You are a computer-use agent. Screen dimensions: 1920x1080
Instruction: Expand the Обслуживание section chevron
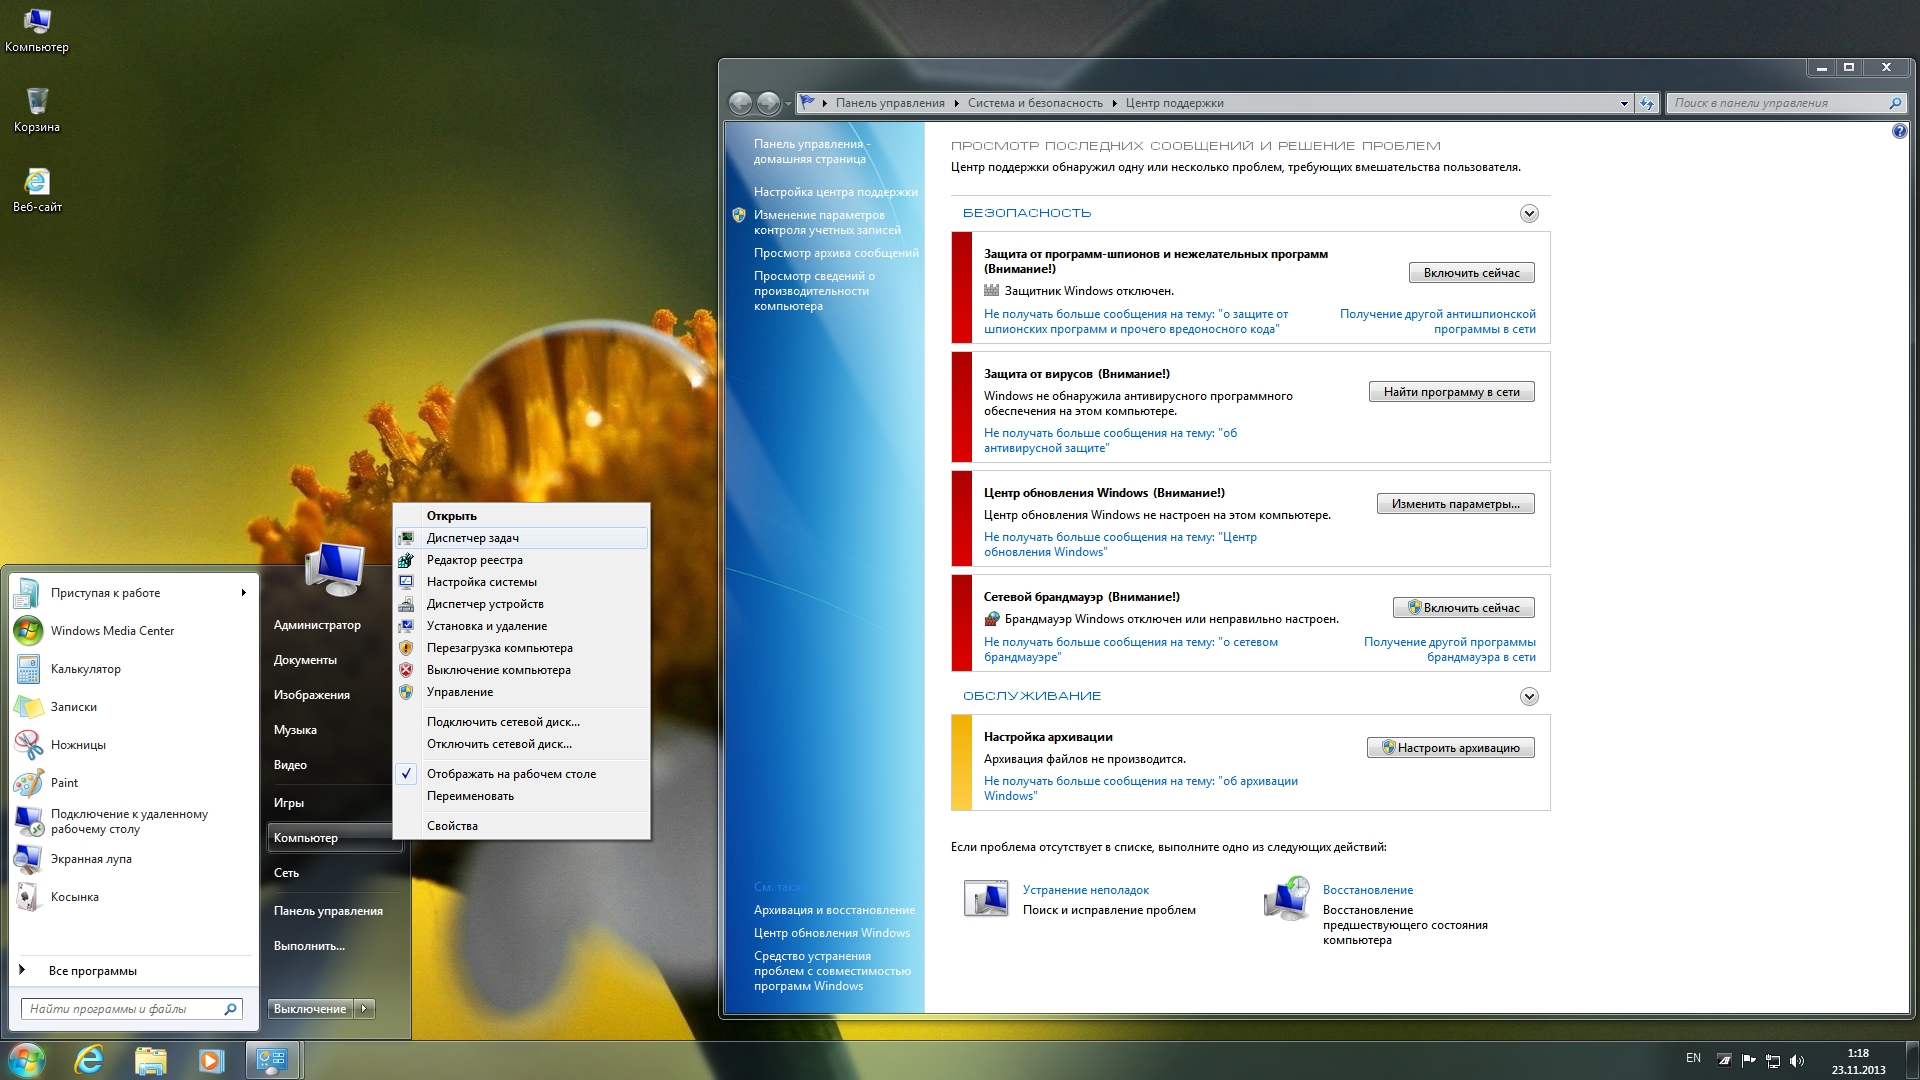(x=1530, y=696)
